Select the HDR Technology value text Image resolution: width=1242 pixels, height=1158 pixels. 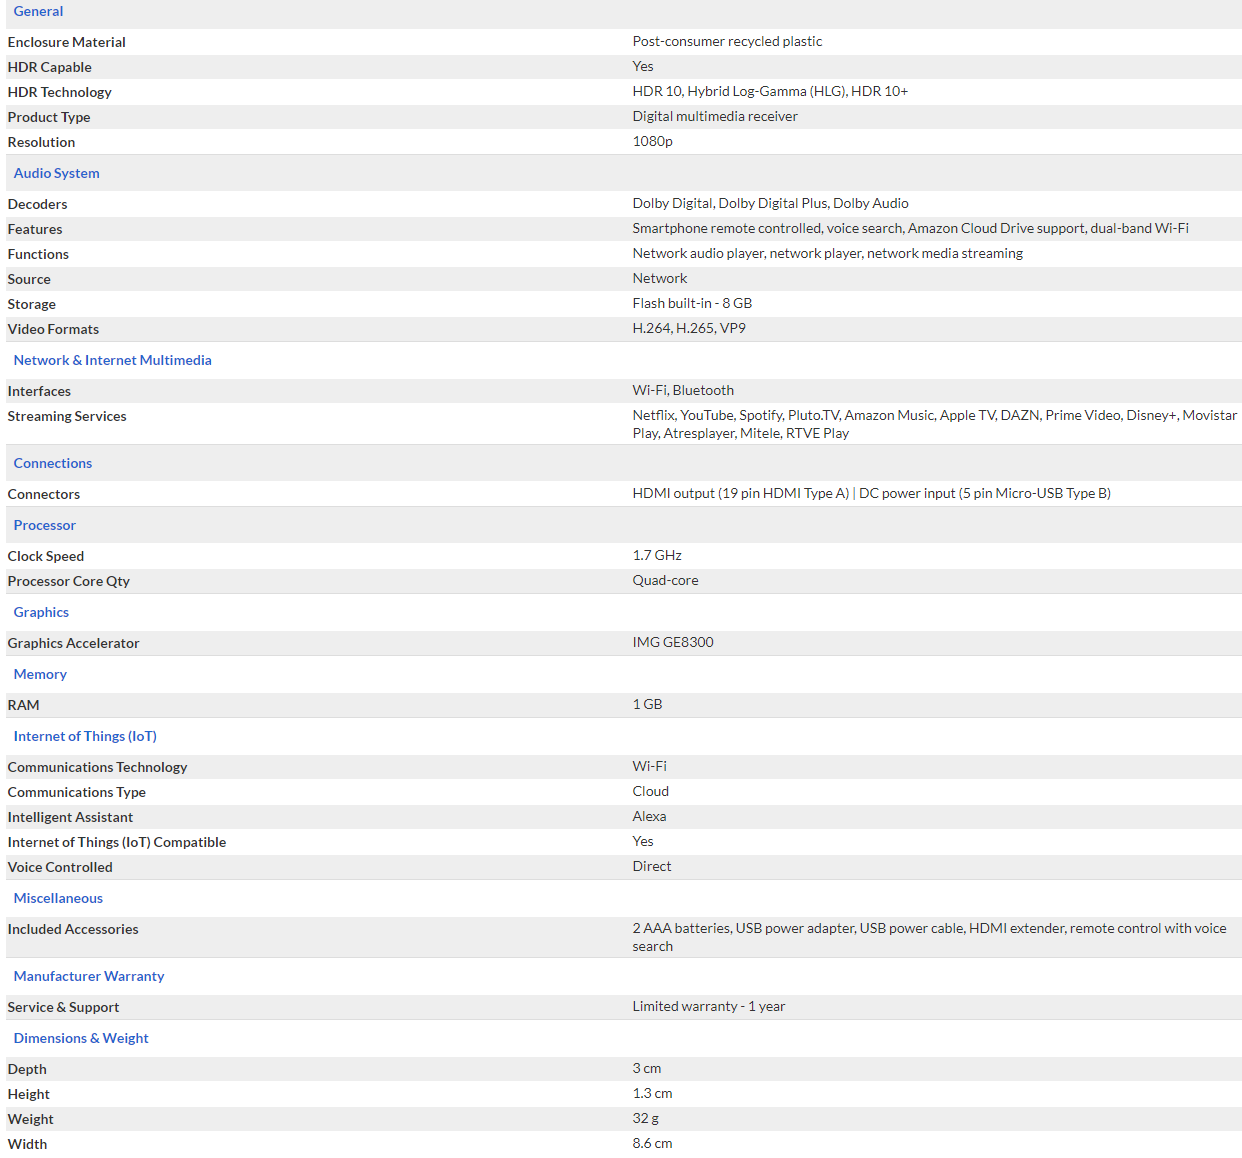pos(770,91)
